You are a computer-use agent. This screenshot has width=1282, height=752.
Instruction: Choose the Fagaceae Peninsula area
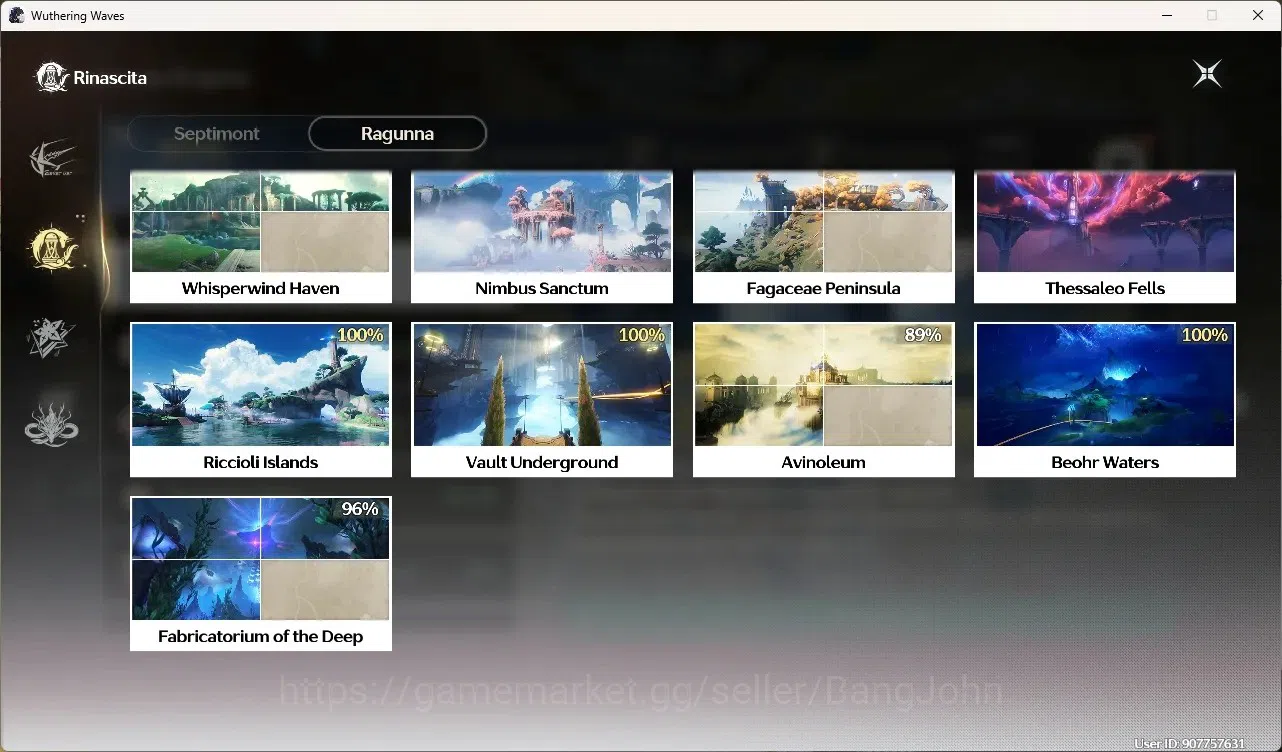824,237
